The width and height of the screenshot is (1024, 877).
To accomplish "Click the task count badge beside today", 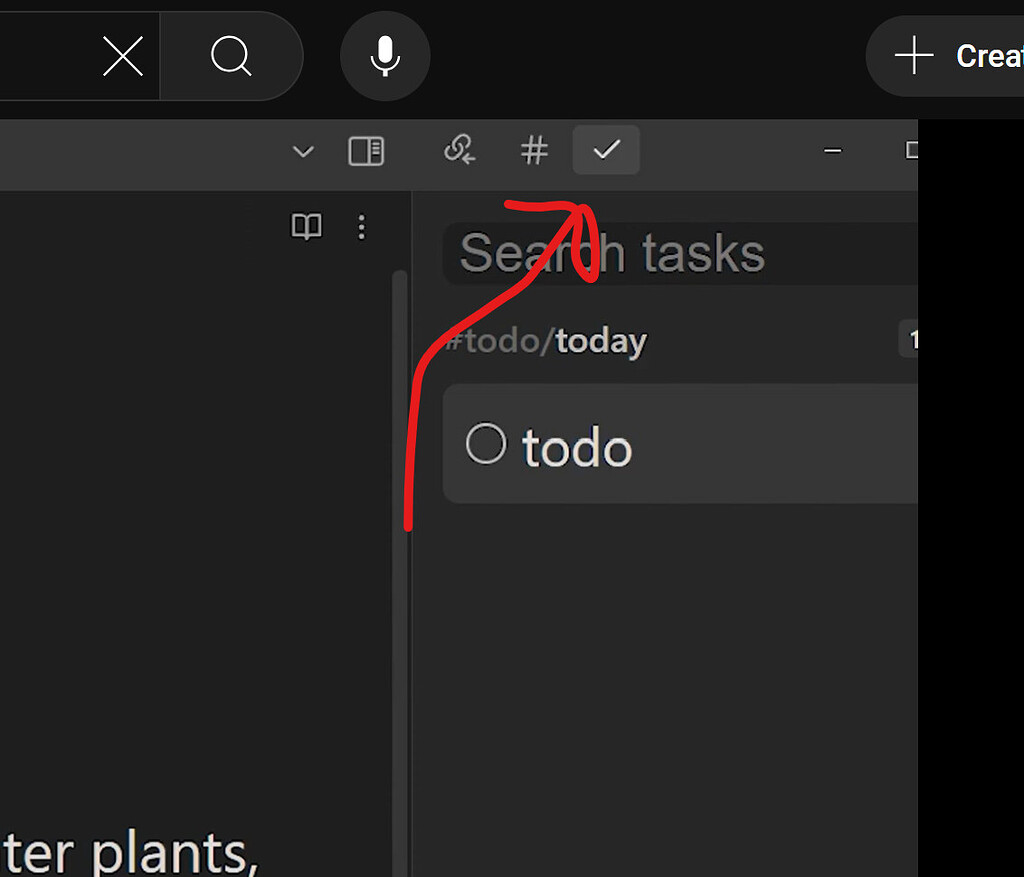I will point(910,340).
